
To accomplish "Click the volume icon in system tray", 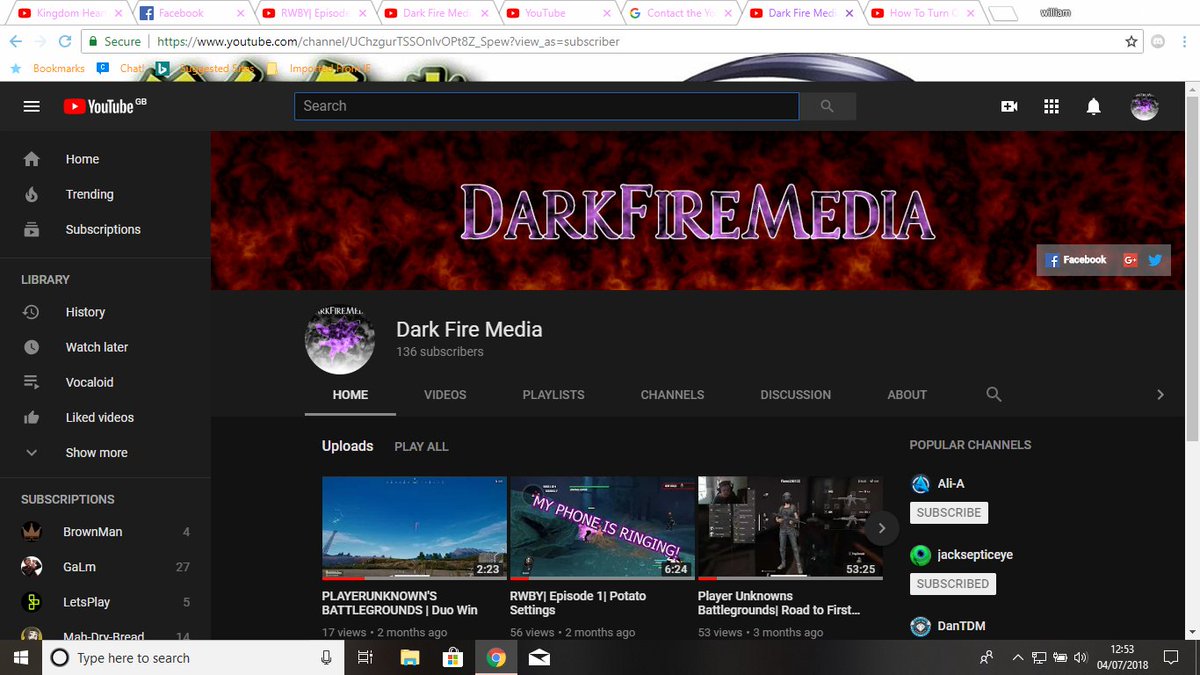I will [1080, 658].
